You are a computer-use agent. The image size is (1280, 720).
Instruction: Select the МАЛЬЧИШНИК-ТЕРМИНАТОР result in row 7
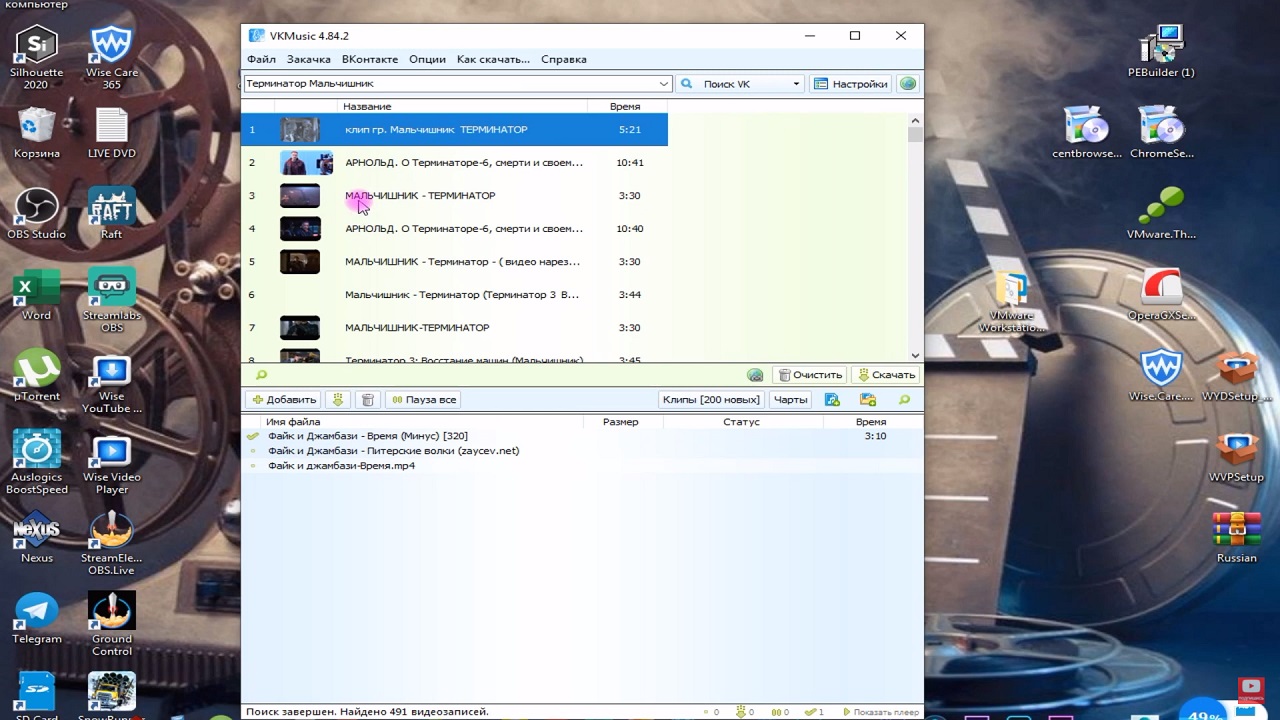click(417, 328)
